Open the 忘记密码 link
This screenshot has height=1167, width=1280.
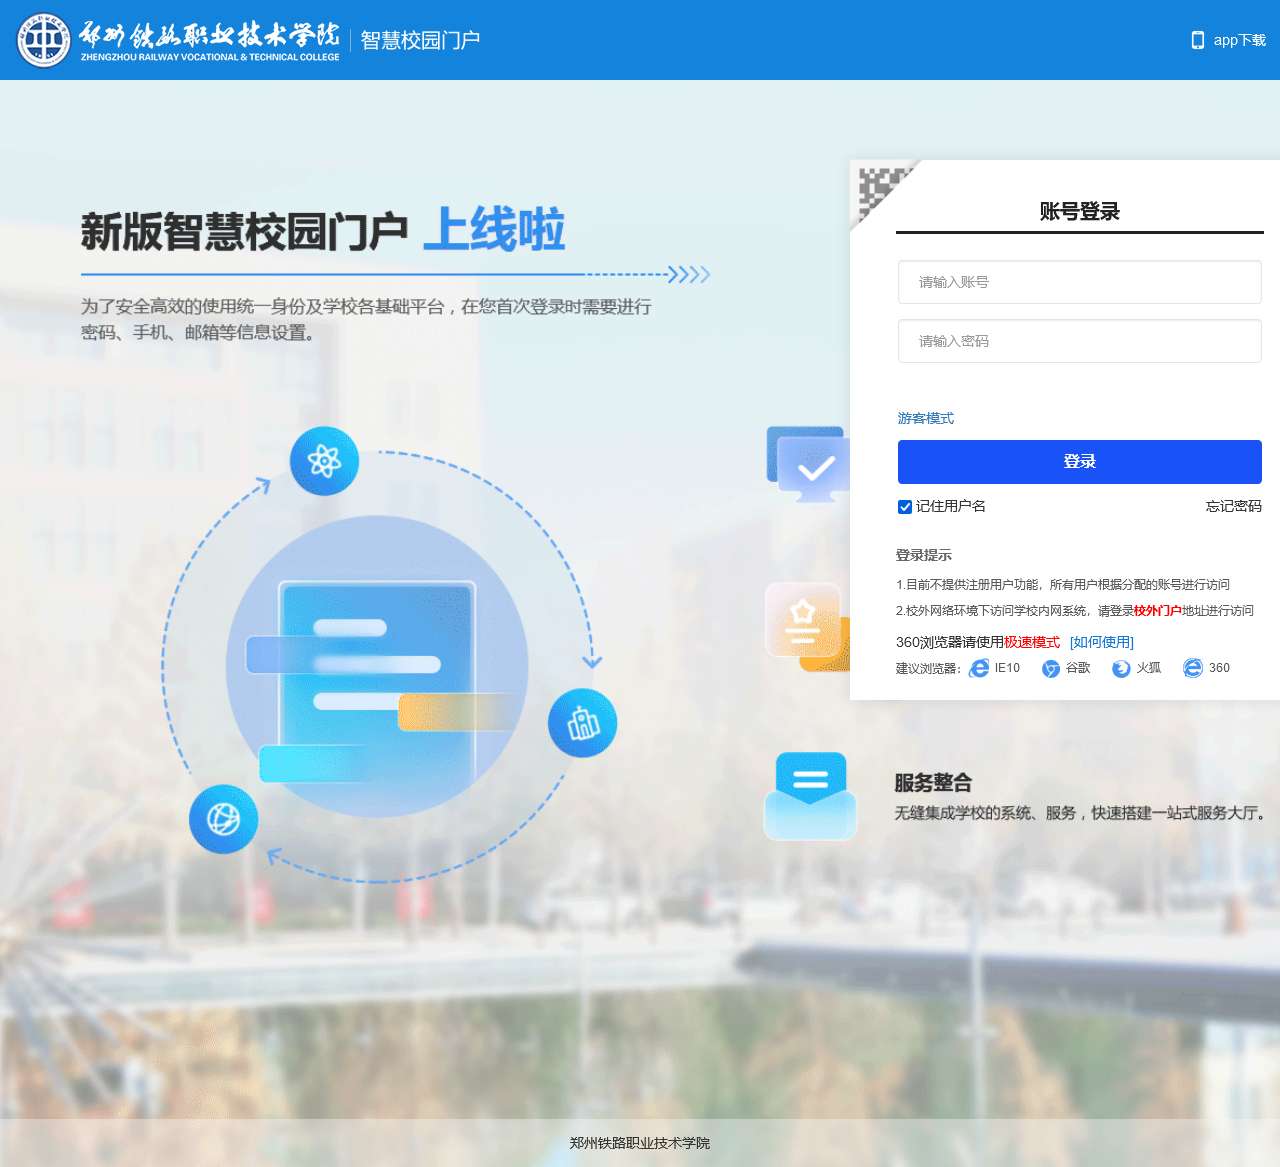(x=1233, y=506)
